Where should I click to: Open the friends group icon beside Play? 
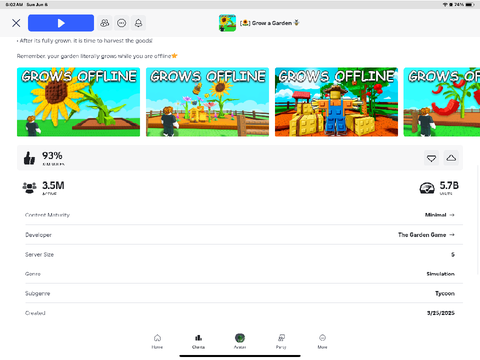(x=105, y=23)
